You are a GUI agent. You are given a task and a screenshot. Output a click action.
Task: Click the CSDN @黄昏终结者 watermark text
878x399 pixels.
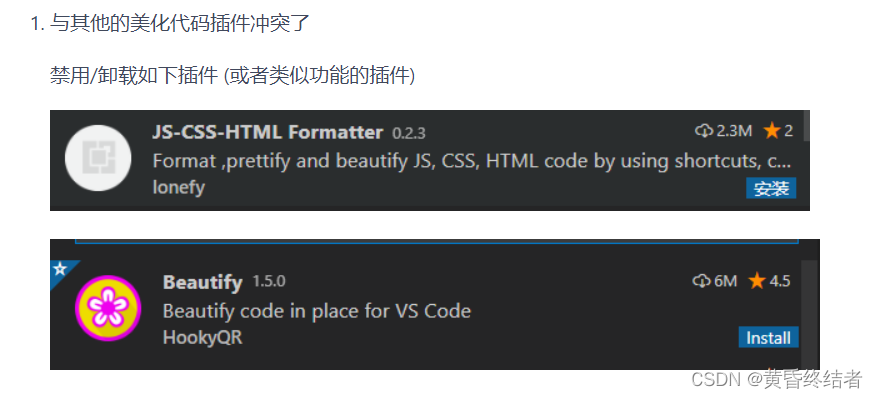(777, 379)
